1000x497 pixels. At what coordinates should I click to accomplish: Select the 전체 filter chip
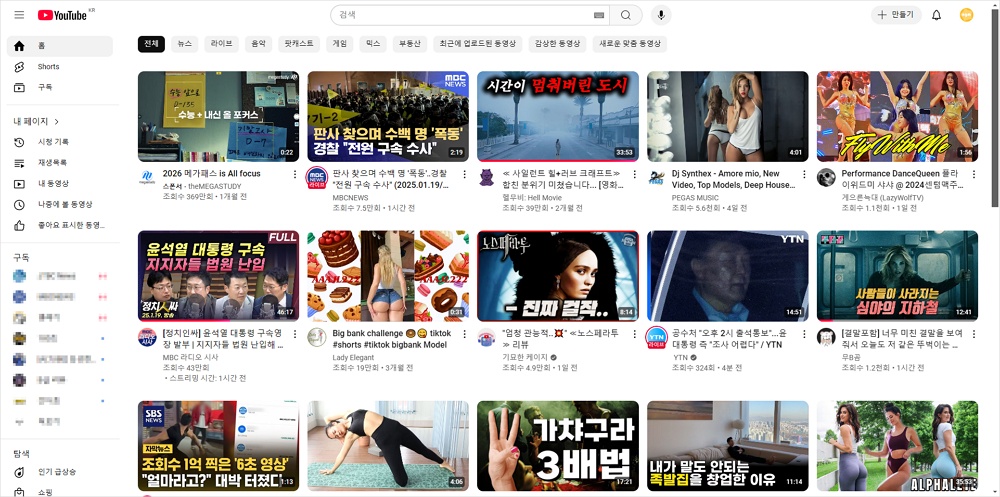pos(151,44)
